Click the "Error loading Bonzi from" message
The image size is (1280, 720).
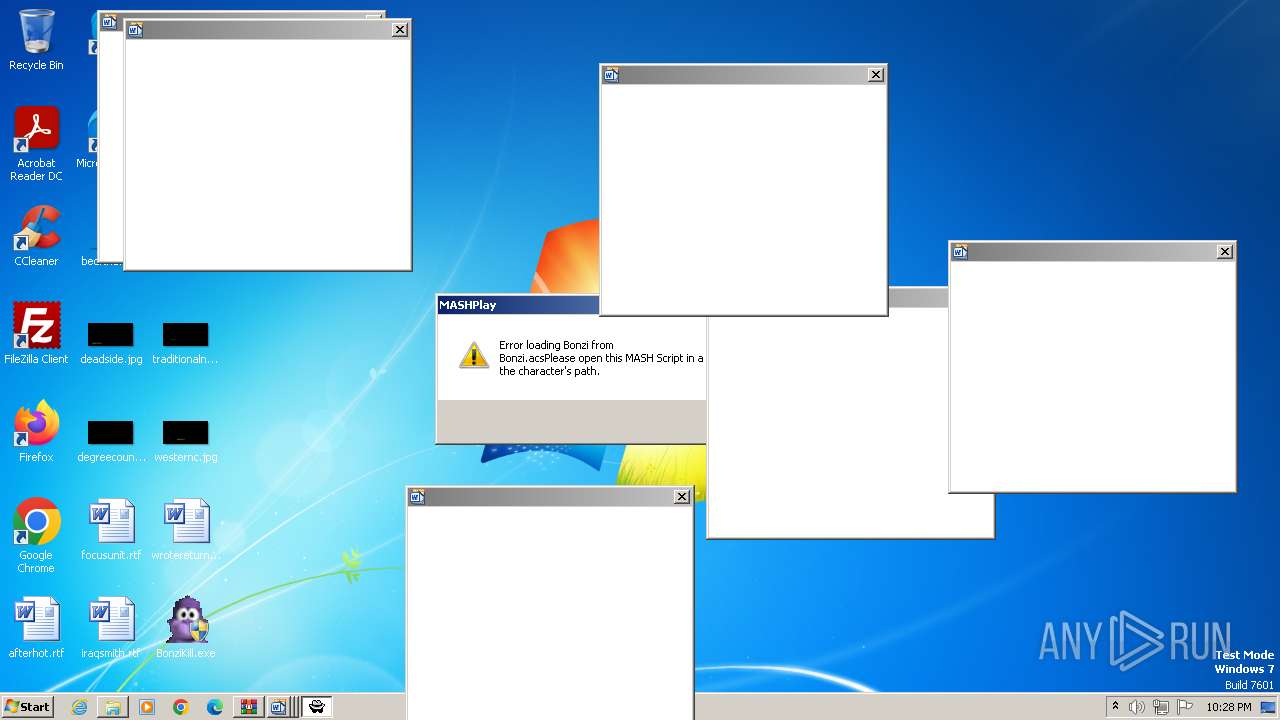[x=556, y=345]
